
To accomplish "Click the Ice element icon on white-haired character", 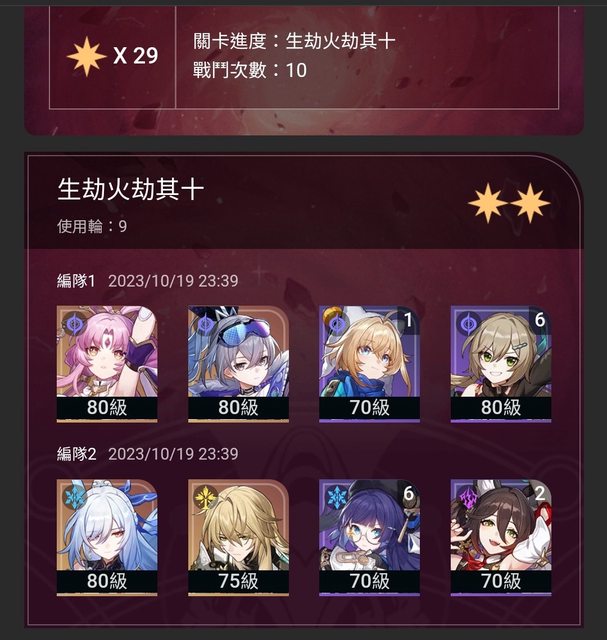I will coord(74,498).
